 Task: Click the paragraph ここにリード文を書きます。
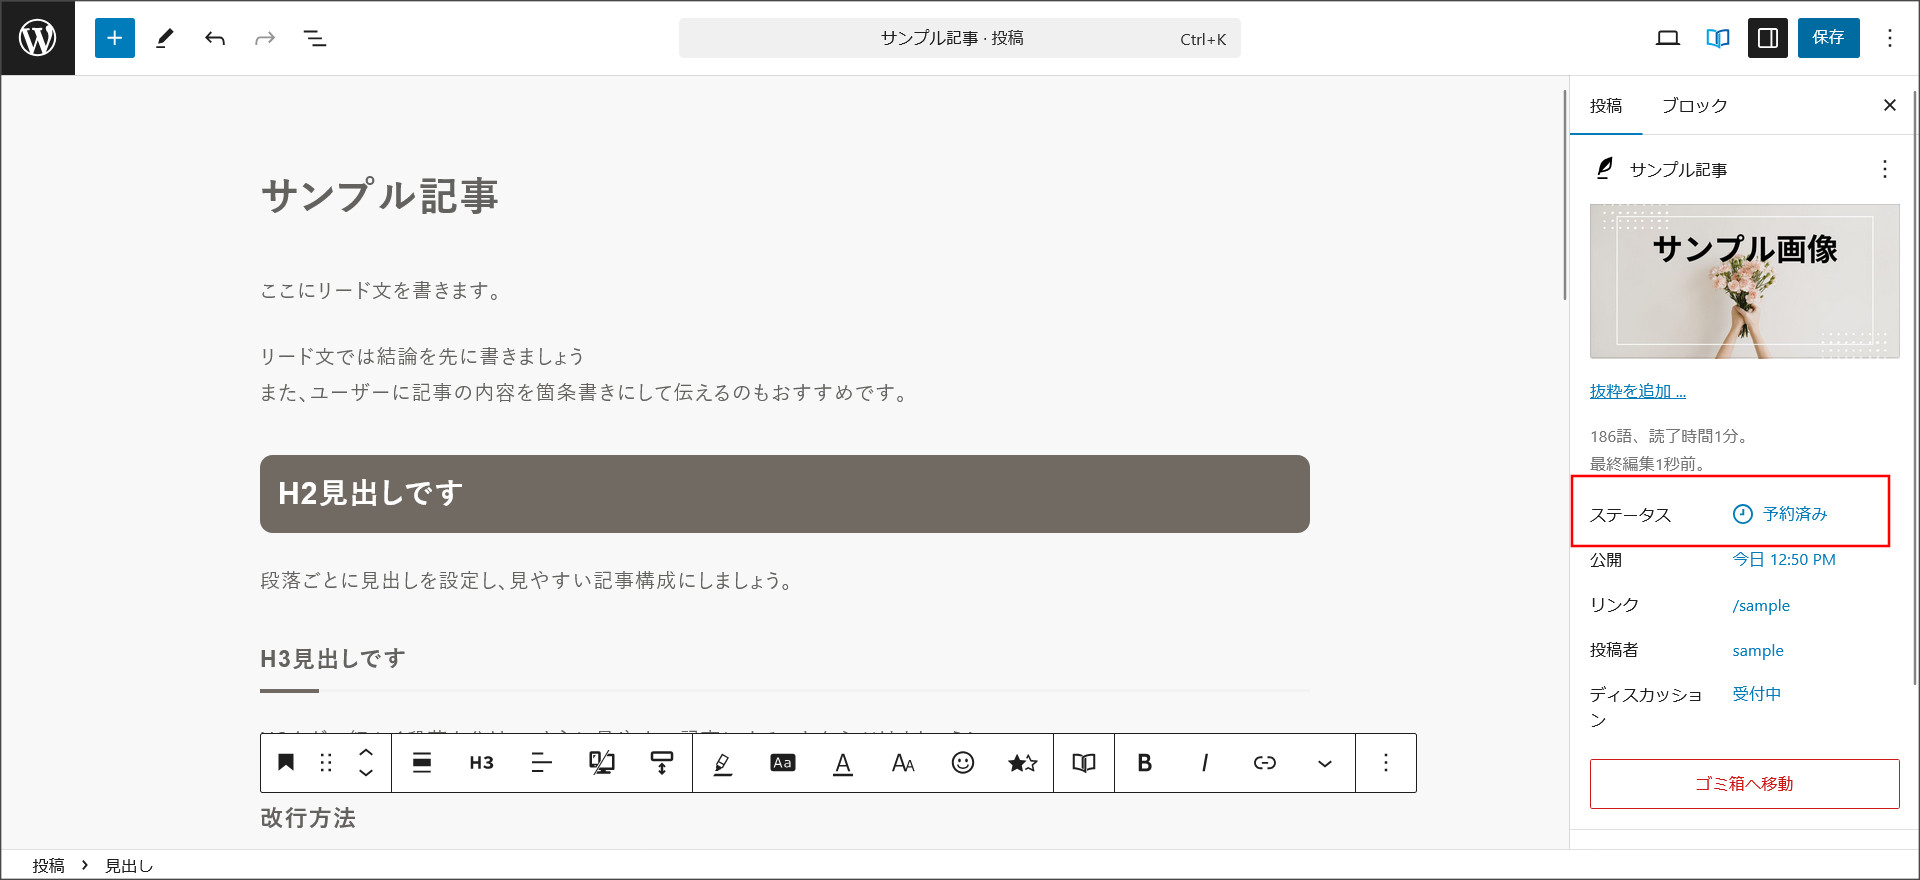(x=382, y=291)
